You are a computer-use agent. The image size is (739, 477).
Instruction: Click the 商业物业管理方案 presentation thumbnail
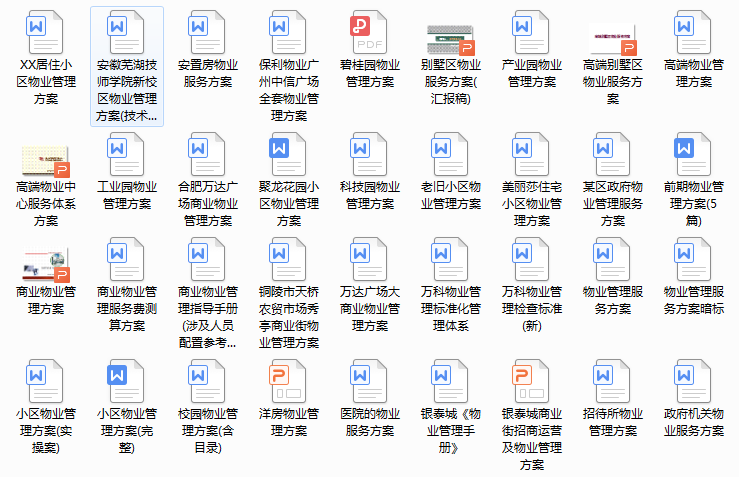(45, 264)
